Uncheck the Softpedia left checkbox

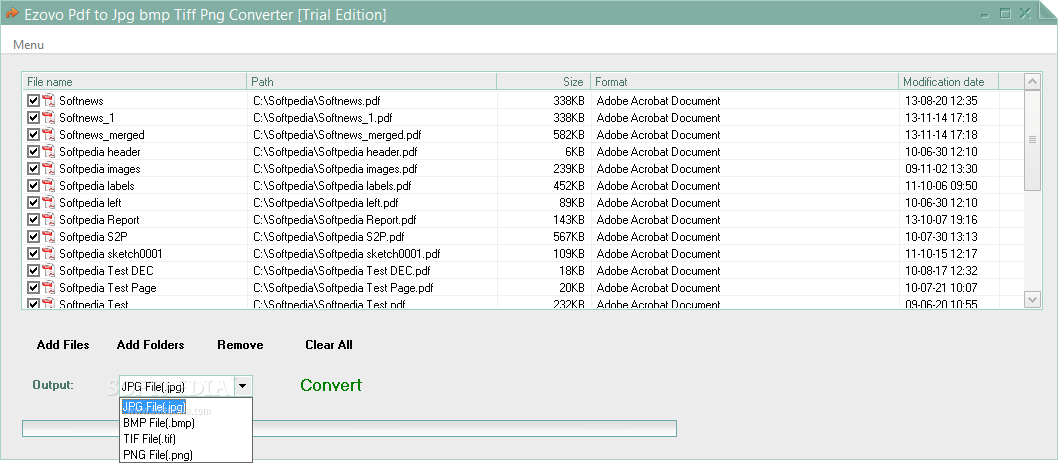pos(33,202)
